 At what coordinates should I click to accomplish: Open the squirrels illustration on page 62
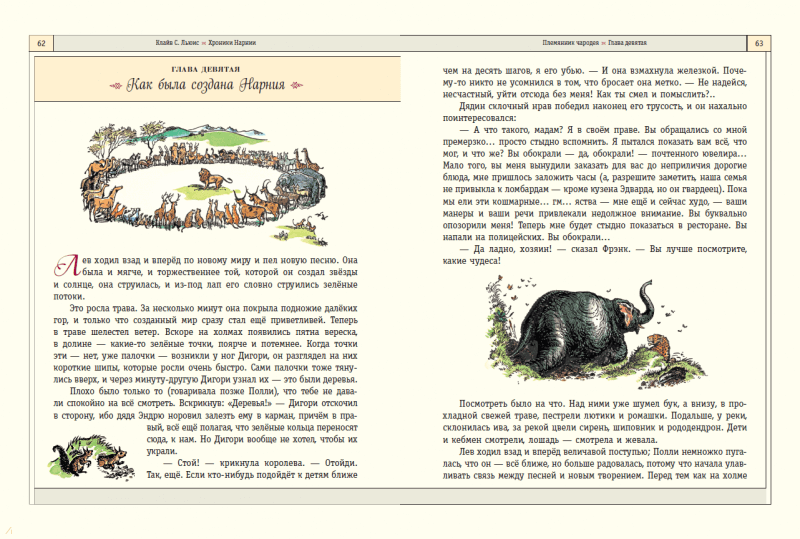click(90, 457)
